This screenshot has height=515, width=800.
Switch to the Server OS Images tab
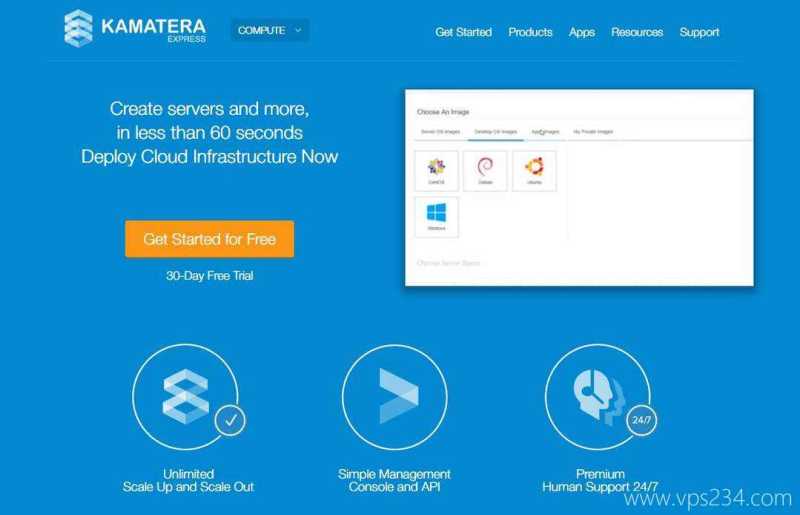440,132
